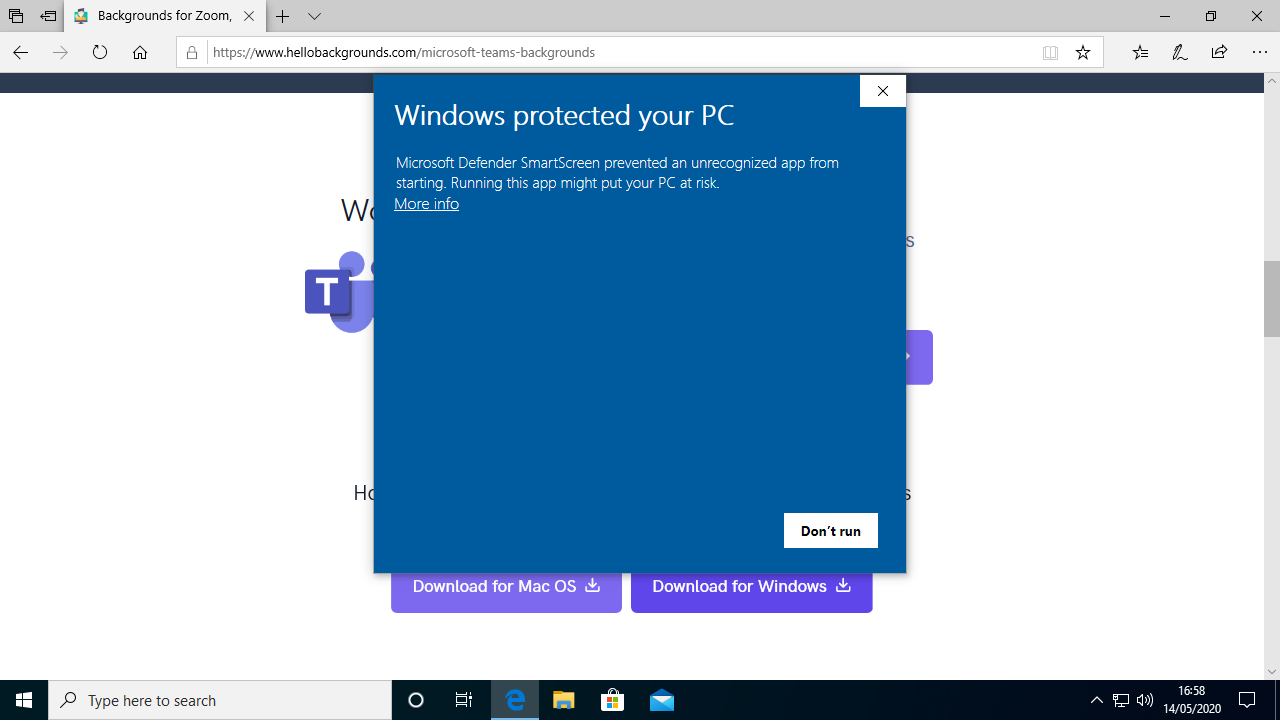Open a new tab
The width and height of the screenshot is (1280, 720).
(x=283, y=16)
